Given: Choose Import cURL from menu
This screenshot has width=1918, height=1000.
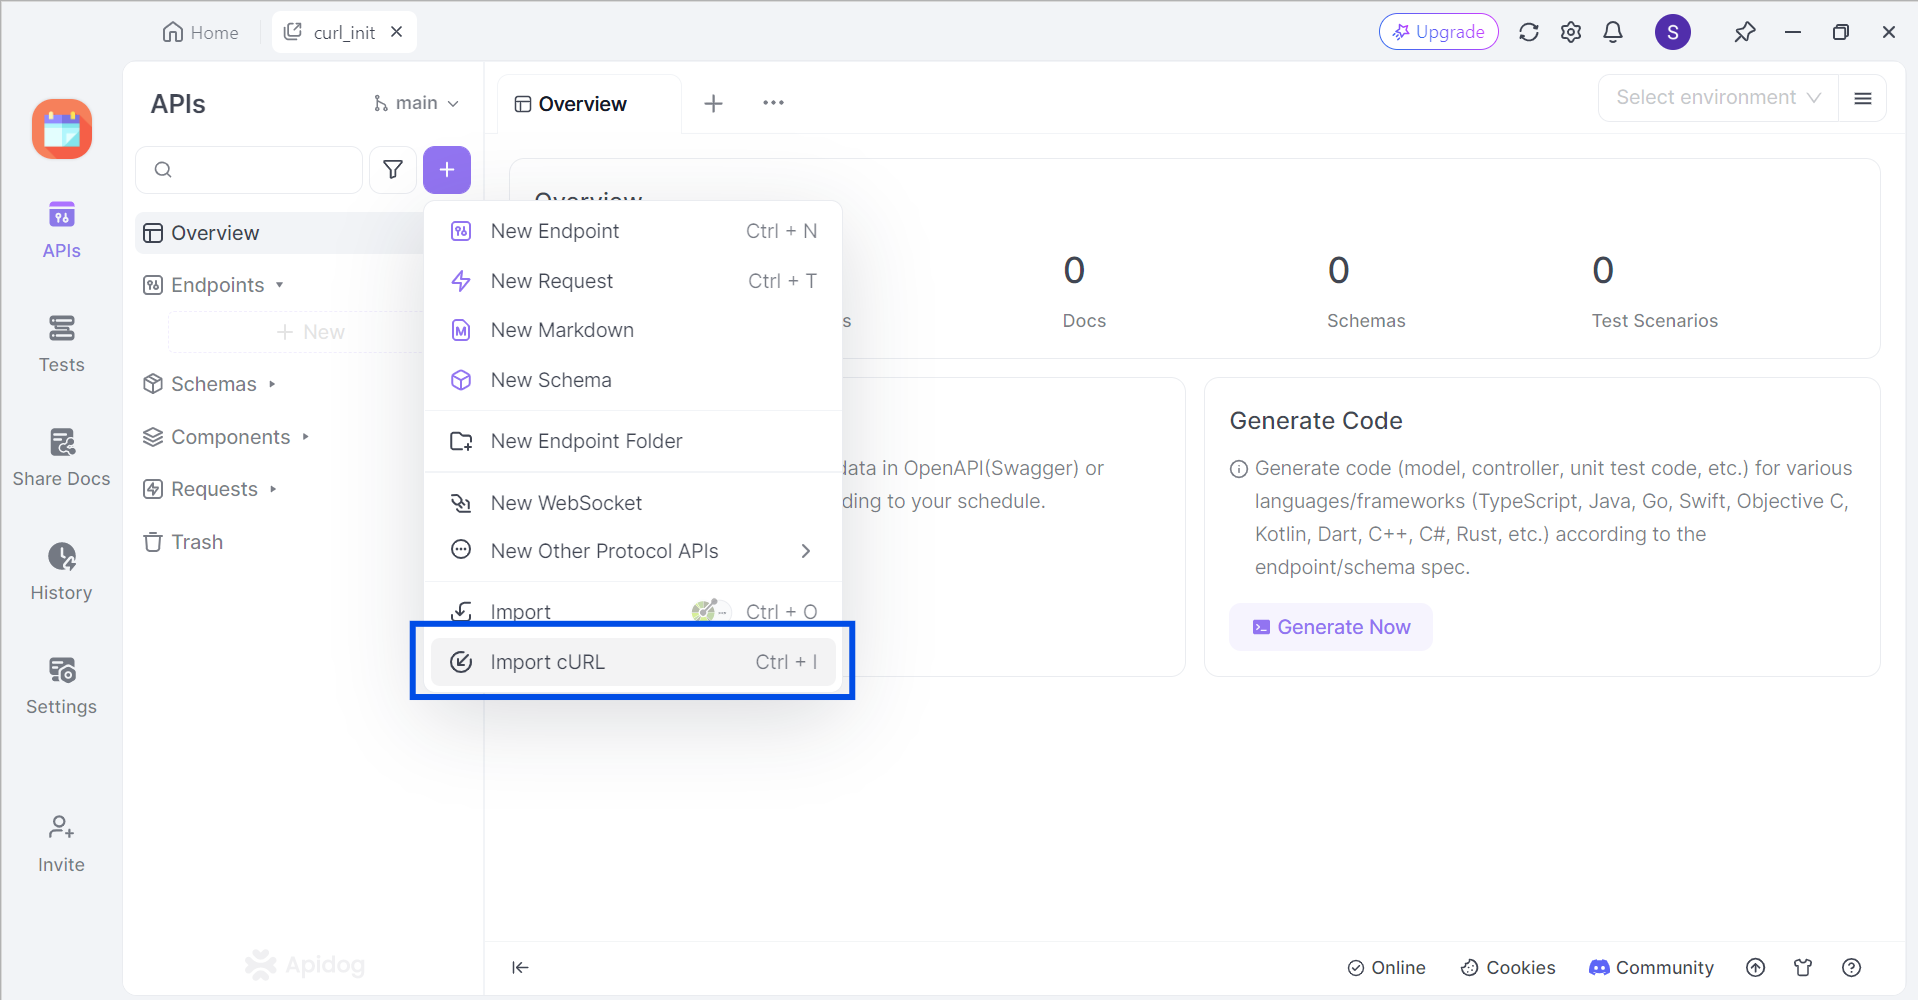Looking at the screenshot, I should tap(633, 662).
